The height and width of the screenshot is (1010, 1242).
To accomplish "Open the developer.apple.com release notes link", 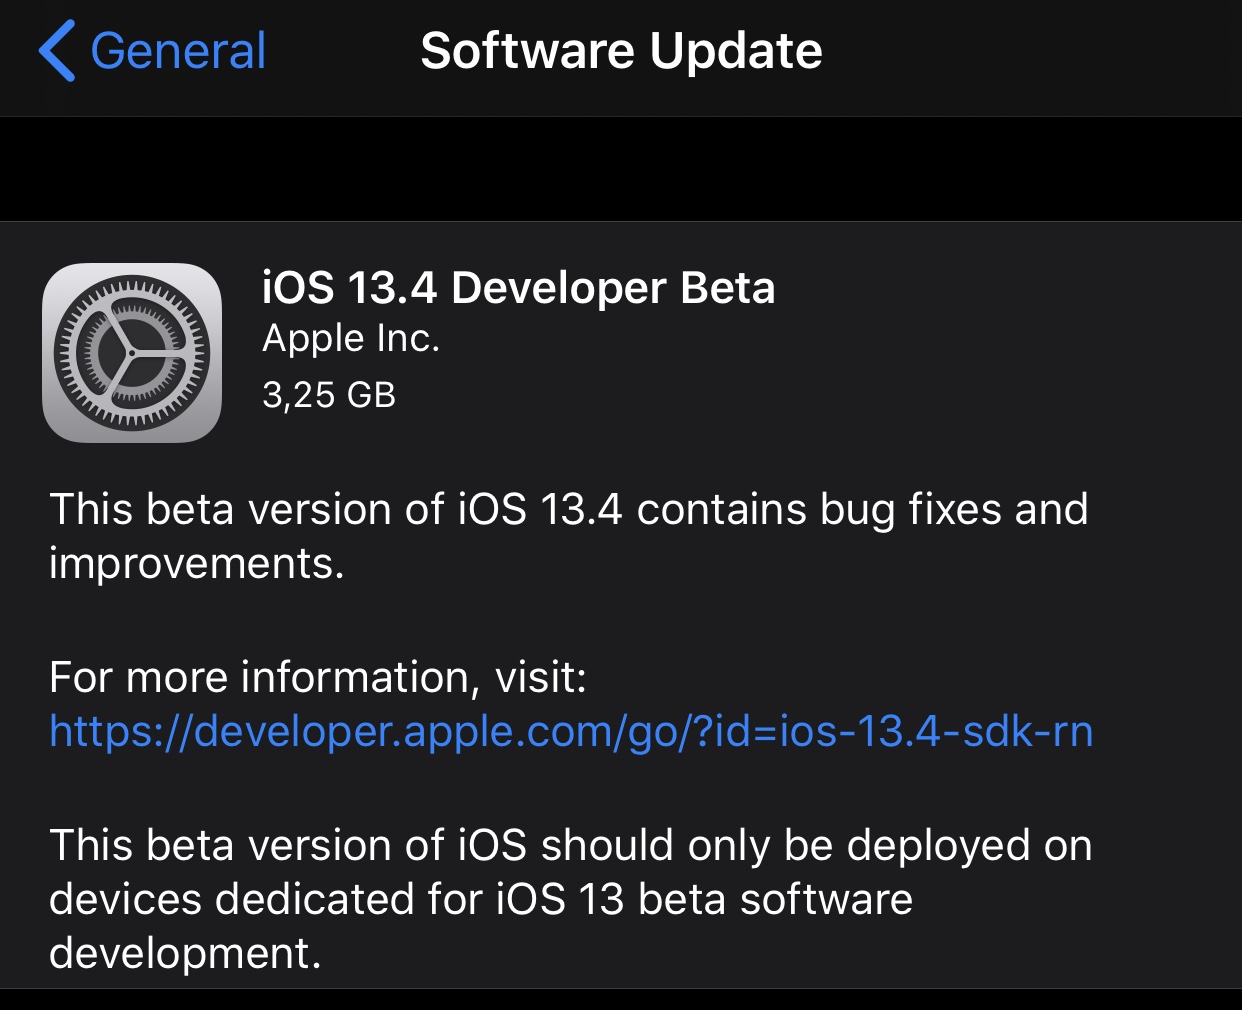I will [x=571, y=731].
